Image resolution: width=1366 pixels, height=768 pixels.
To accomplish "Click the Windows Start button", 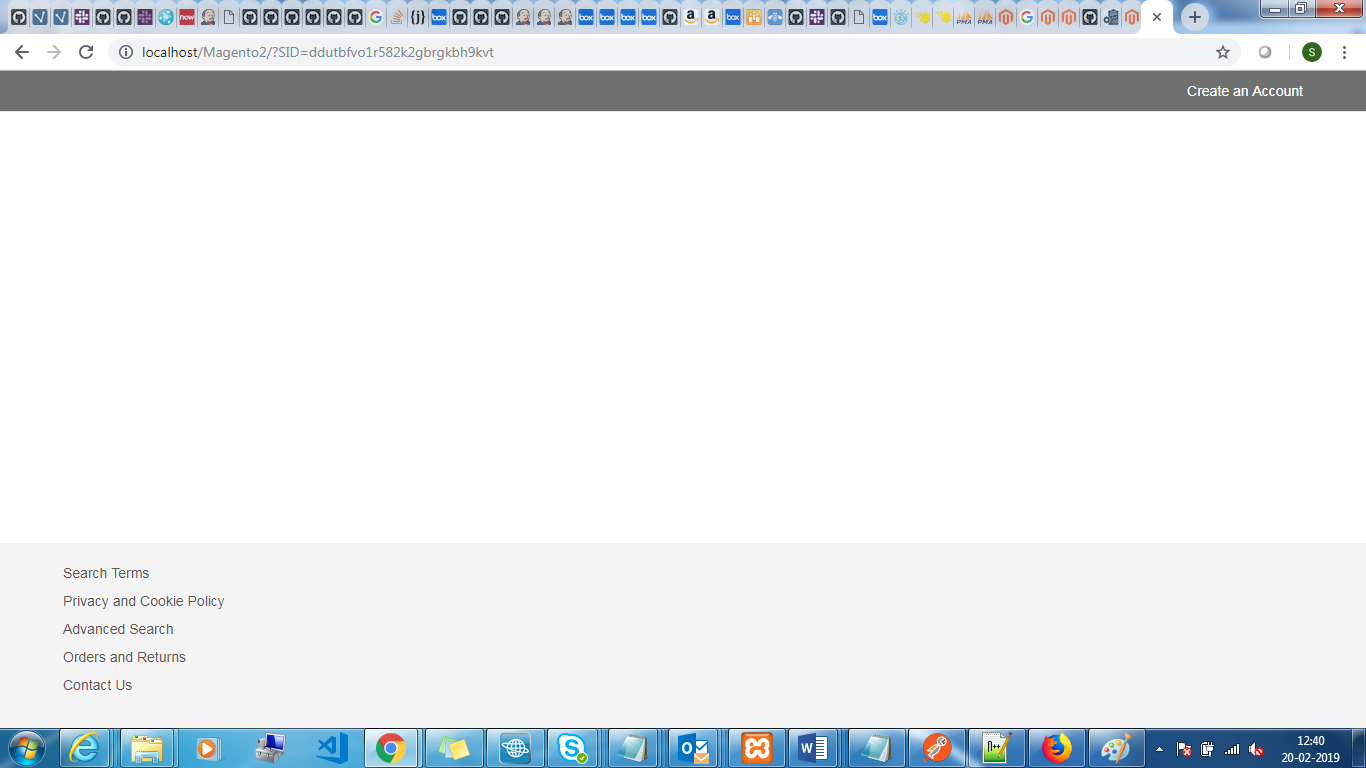I will coord(26,748).
